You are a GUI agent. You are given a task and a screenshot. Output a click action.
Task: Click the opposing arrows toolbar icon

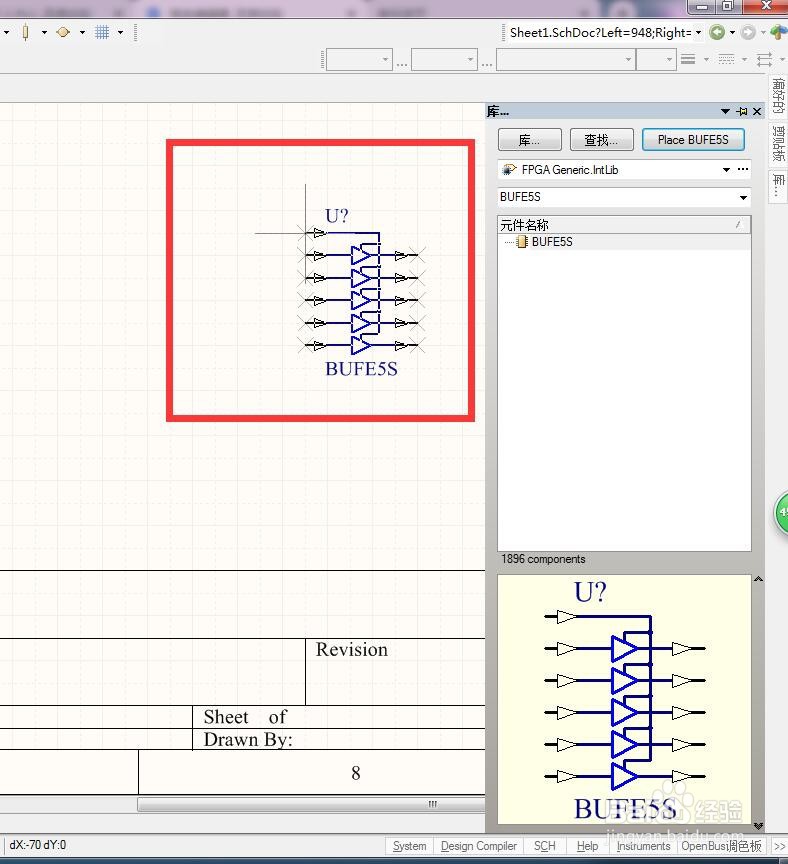point(764,59)
